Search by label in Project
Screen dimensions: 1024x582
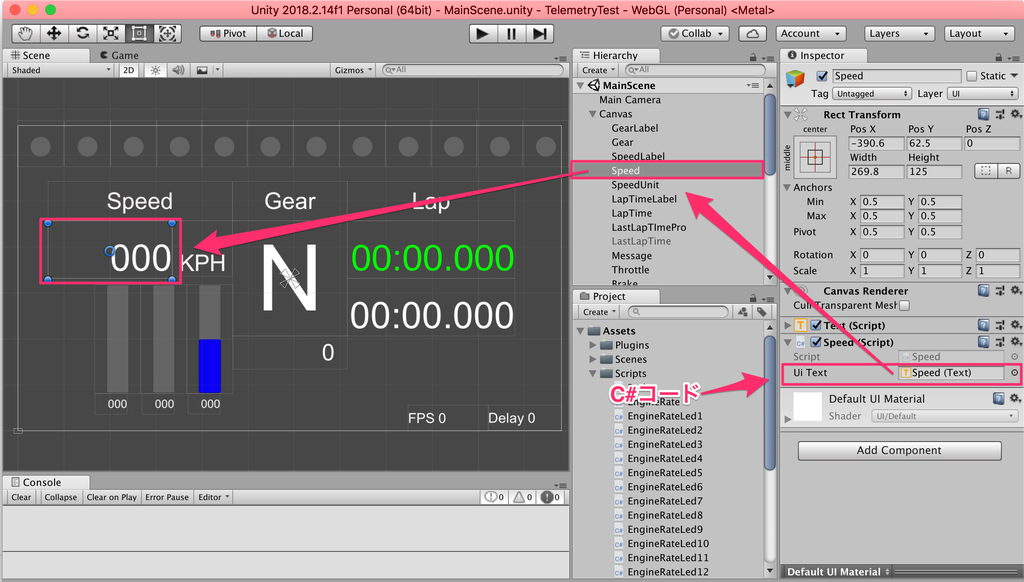pos(761,312)
